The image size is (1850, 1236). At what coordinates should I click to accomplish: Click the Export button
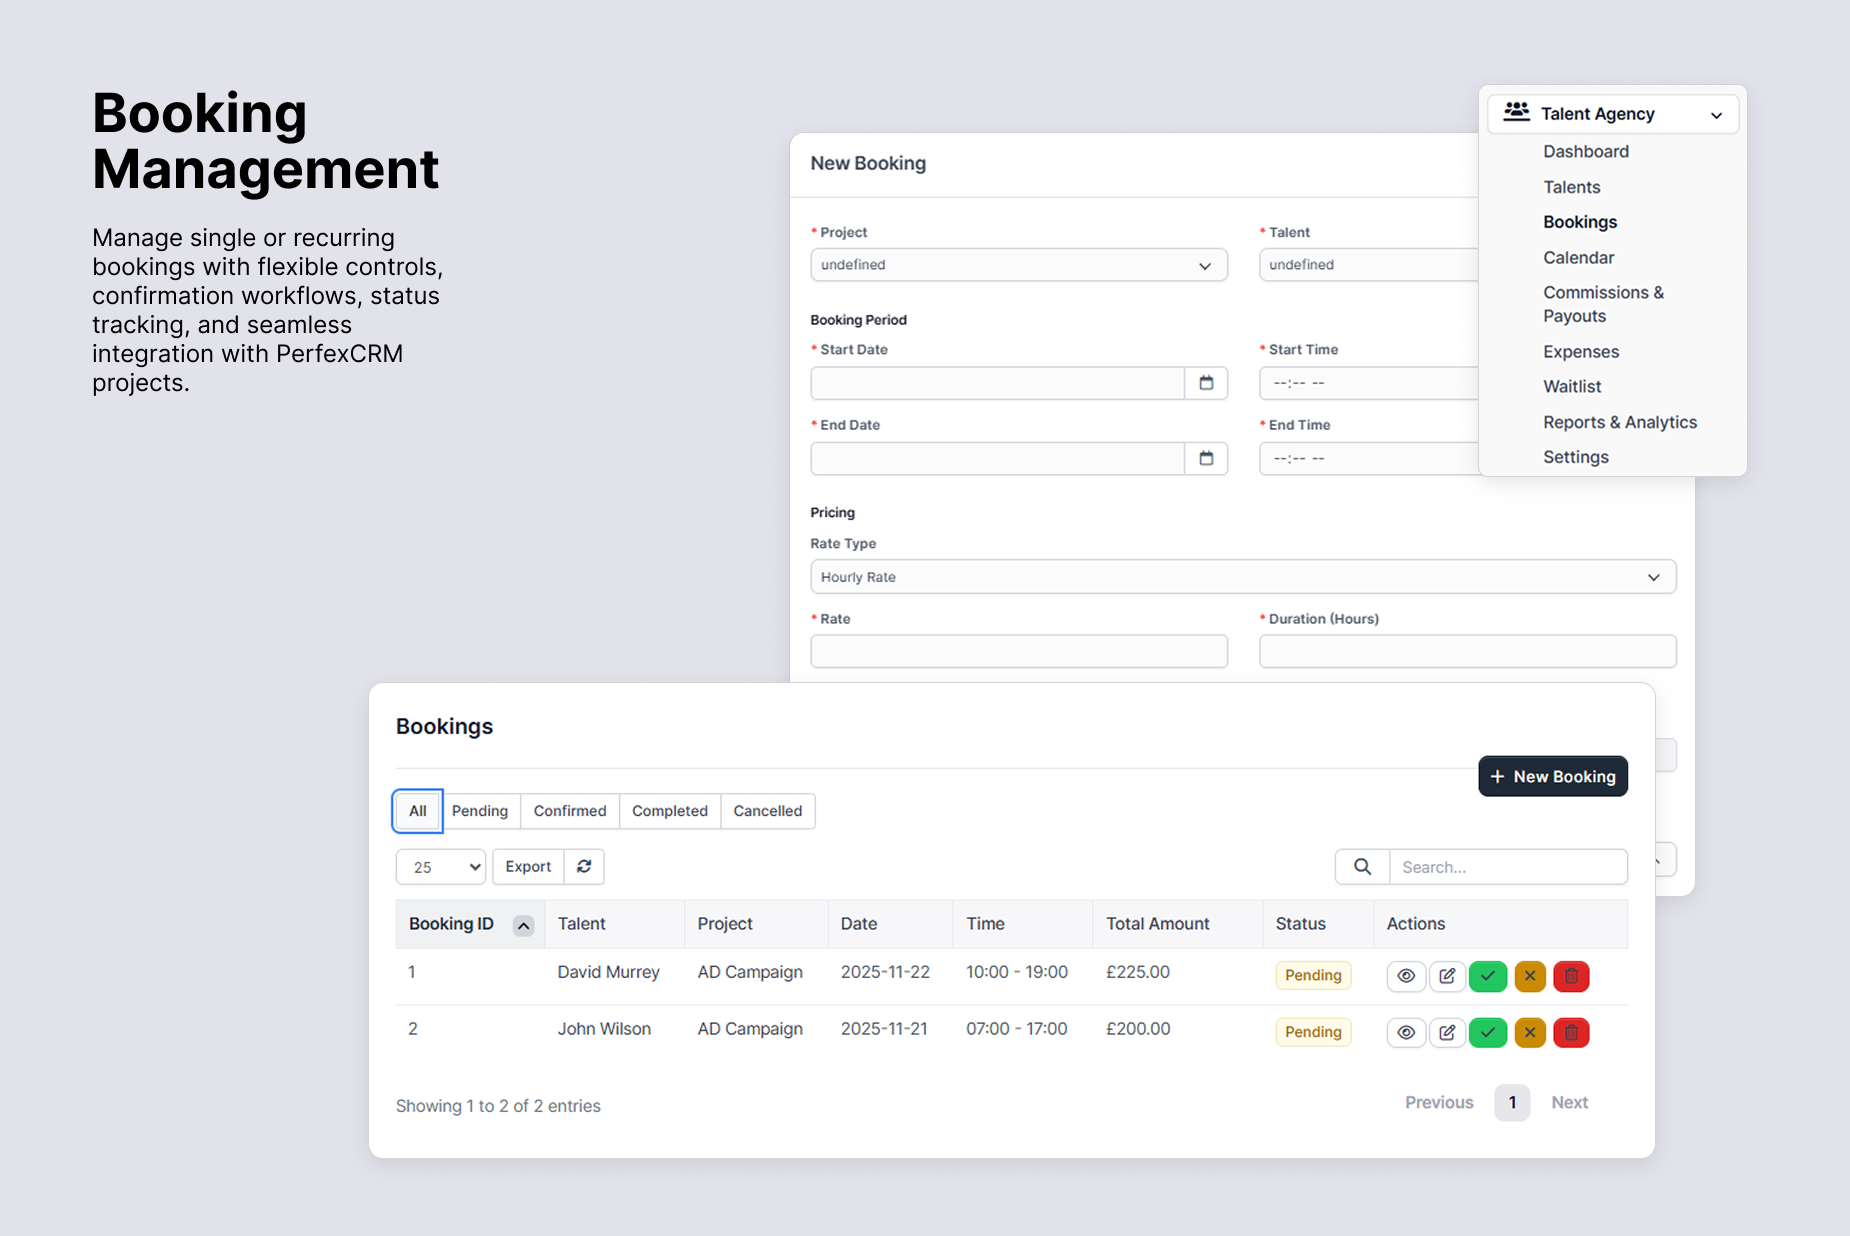point(528,867)
